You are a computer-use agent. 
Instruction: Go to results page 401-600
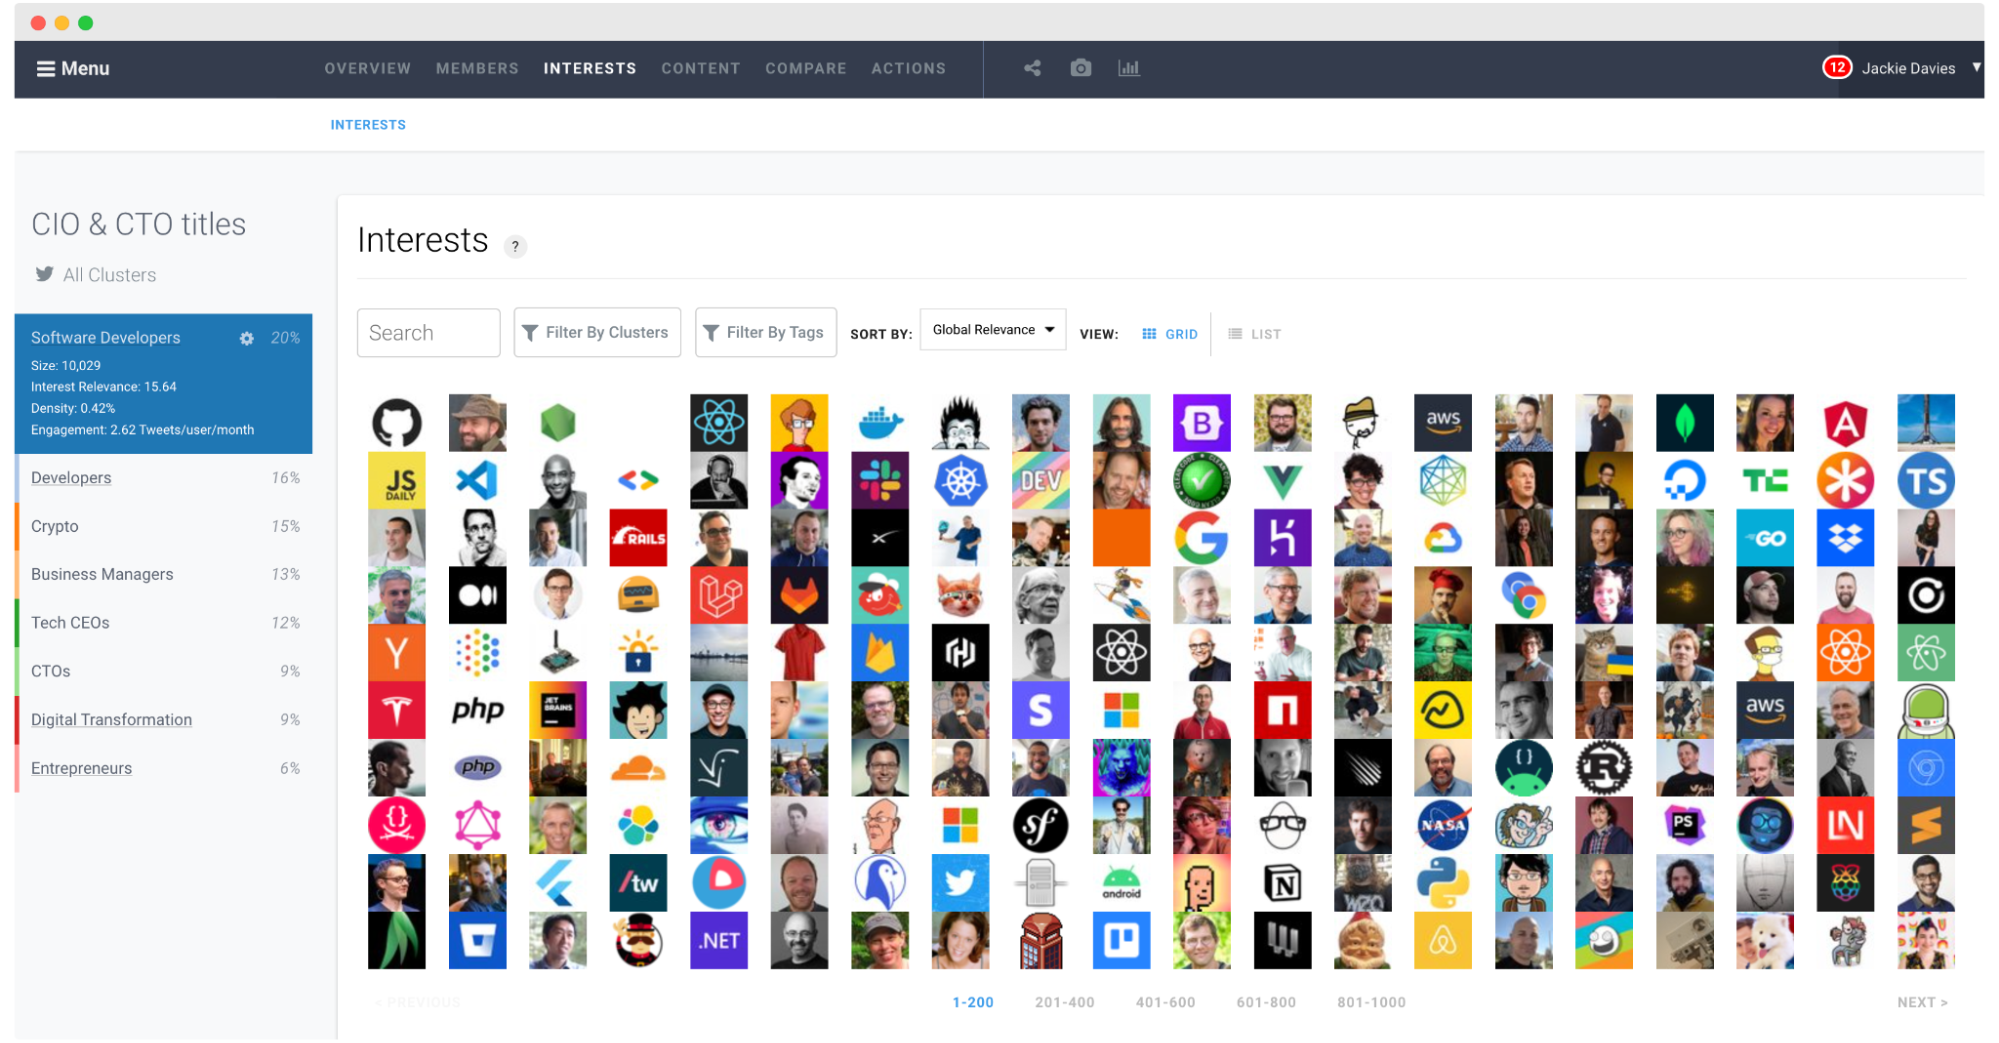[x=1165, y=1003]
